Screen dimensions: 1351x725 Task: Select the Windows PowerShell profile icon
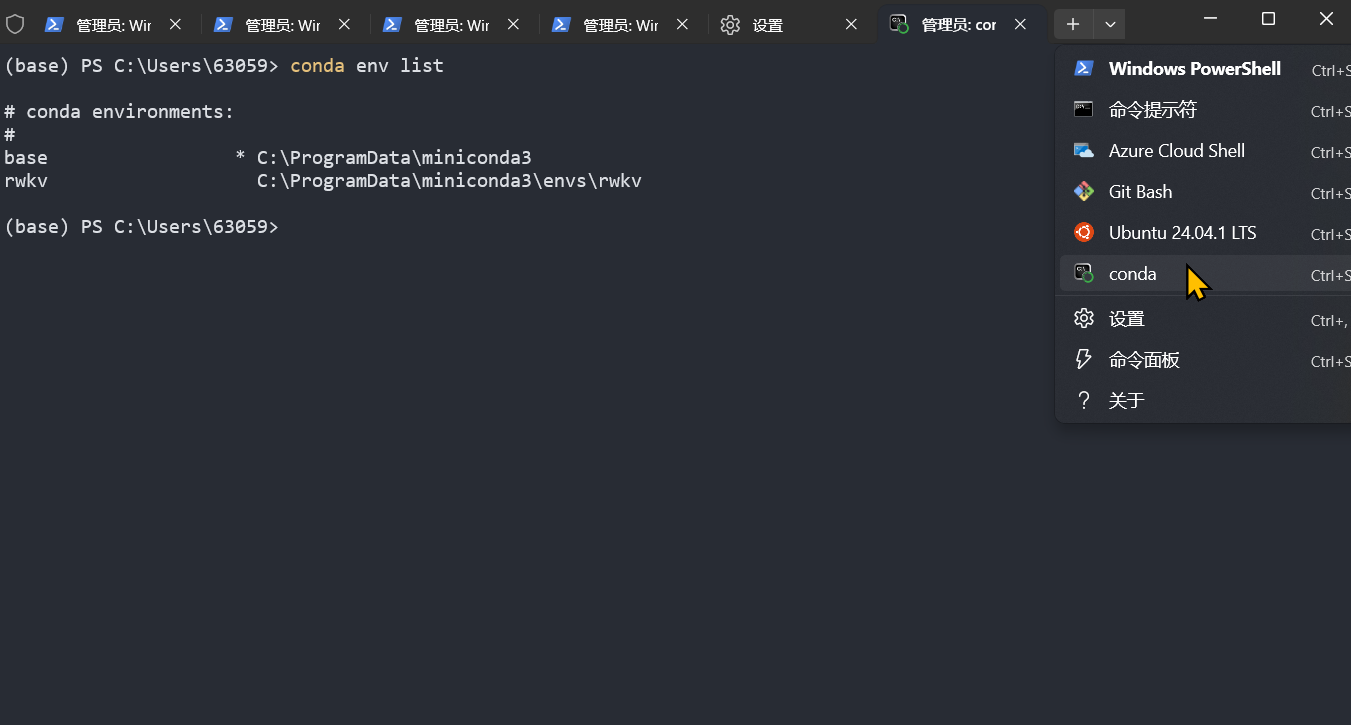click(x=1083, y=68)
